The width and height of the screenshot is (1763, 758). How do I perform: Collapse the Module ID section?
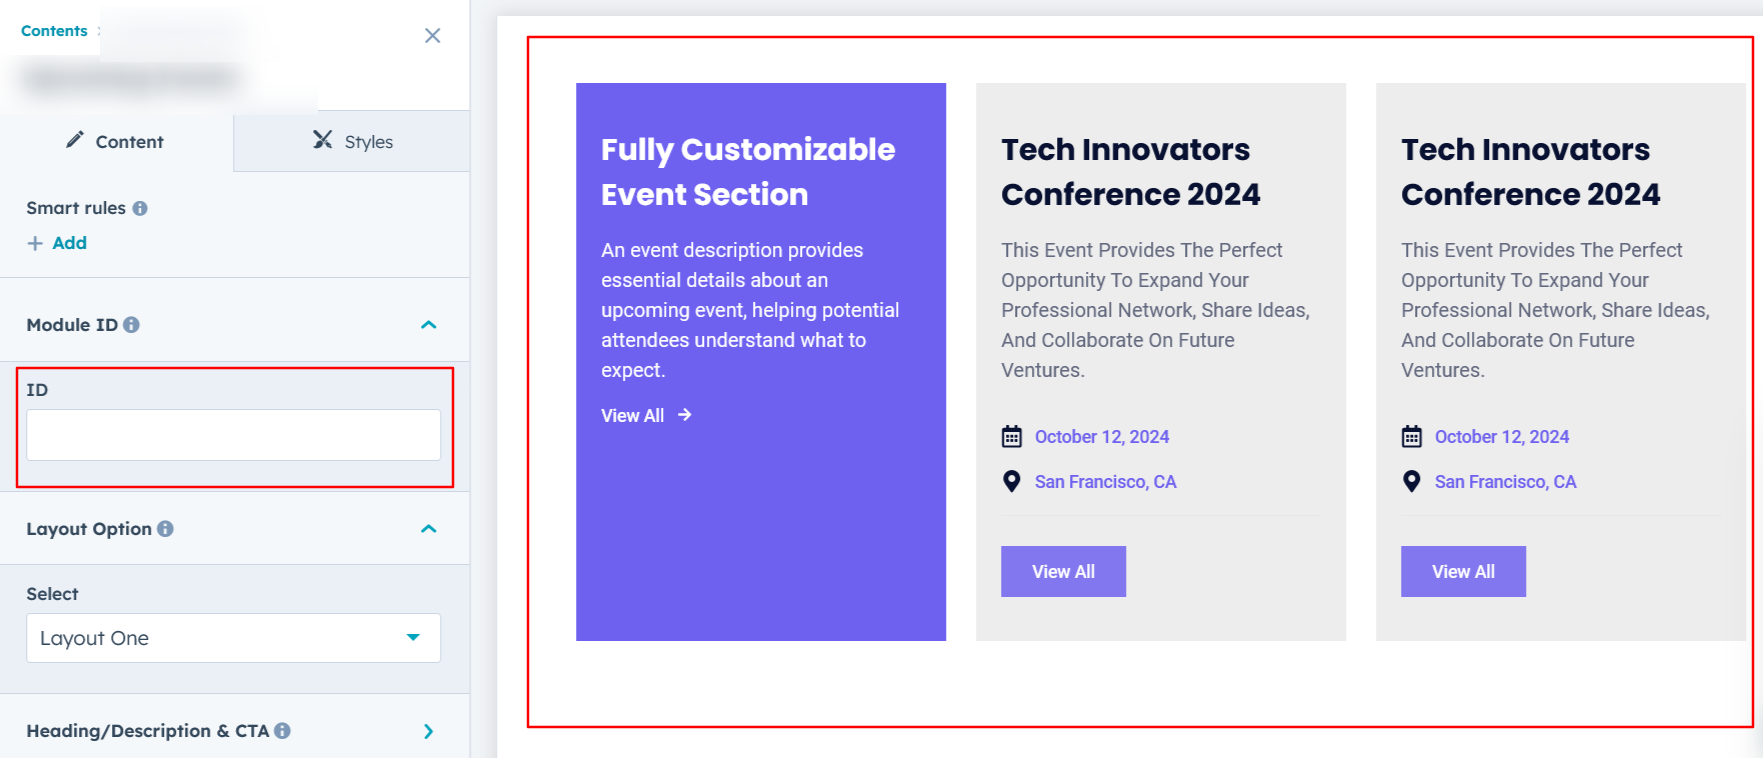click(x=429, y=325)
